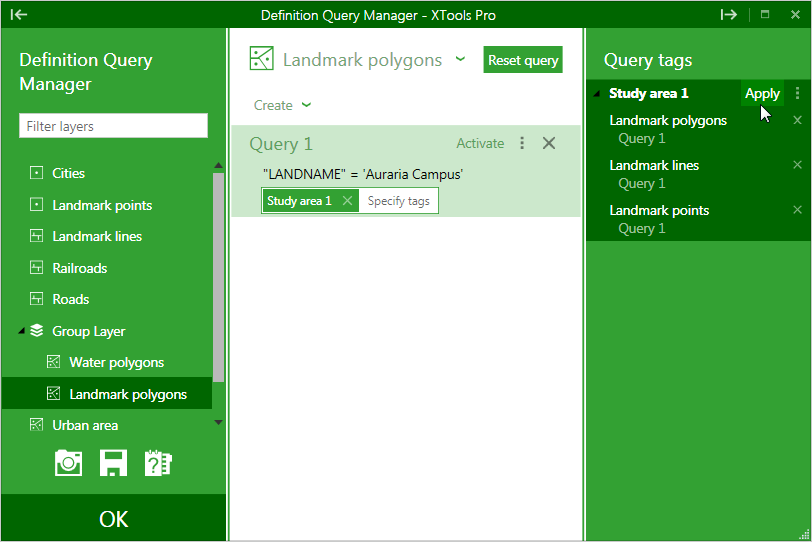Screen dimensions: 812x542
Task: Click the Cities layer point icon
Action: pyautogui.click(x=36, y=173)
